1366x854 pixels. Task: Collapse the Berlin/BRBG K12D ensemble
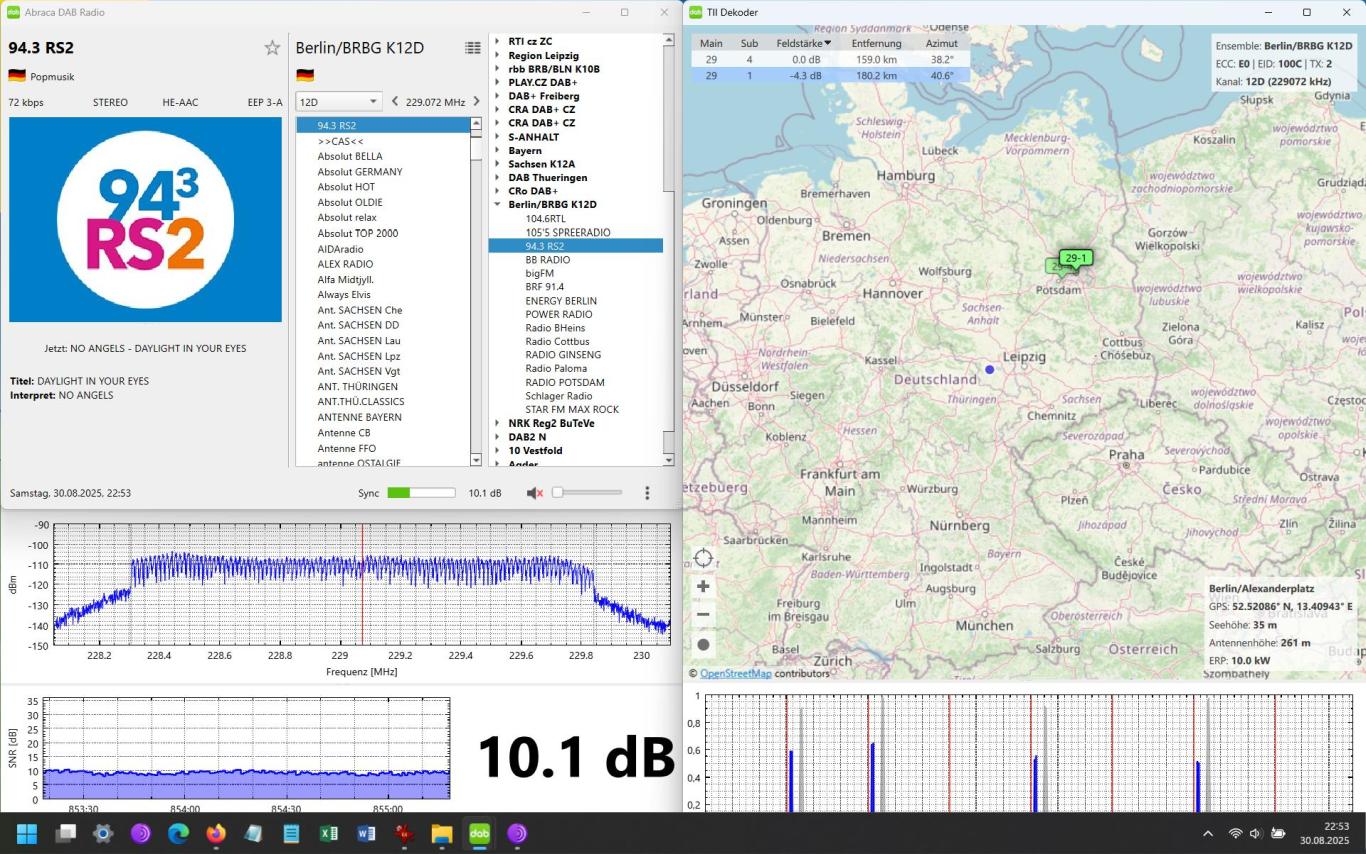pyautogui.click(x=497, y=205)
